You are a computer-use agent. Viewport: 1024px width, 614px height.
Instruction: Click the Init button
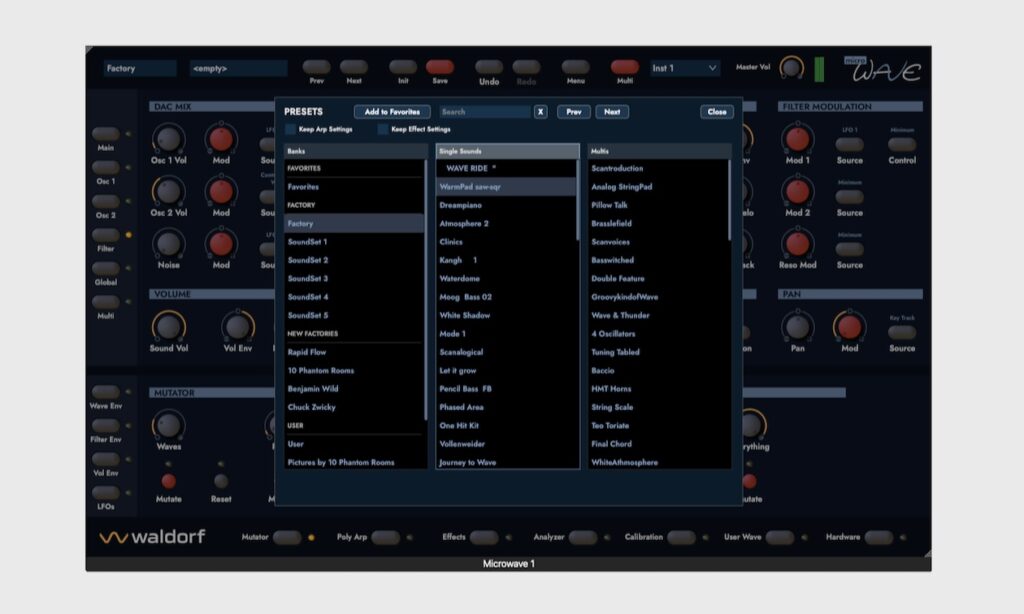click(403, 67)
